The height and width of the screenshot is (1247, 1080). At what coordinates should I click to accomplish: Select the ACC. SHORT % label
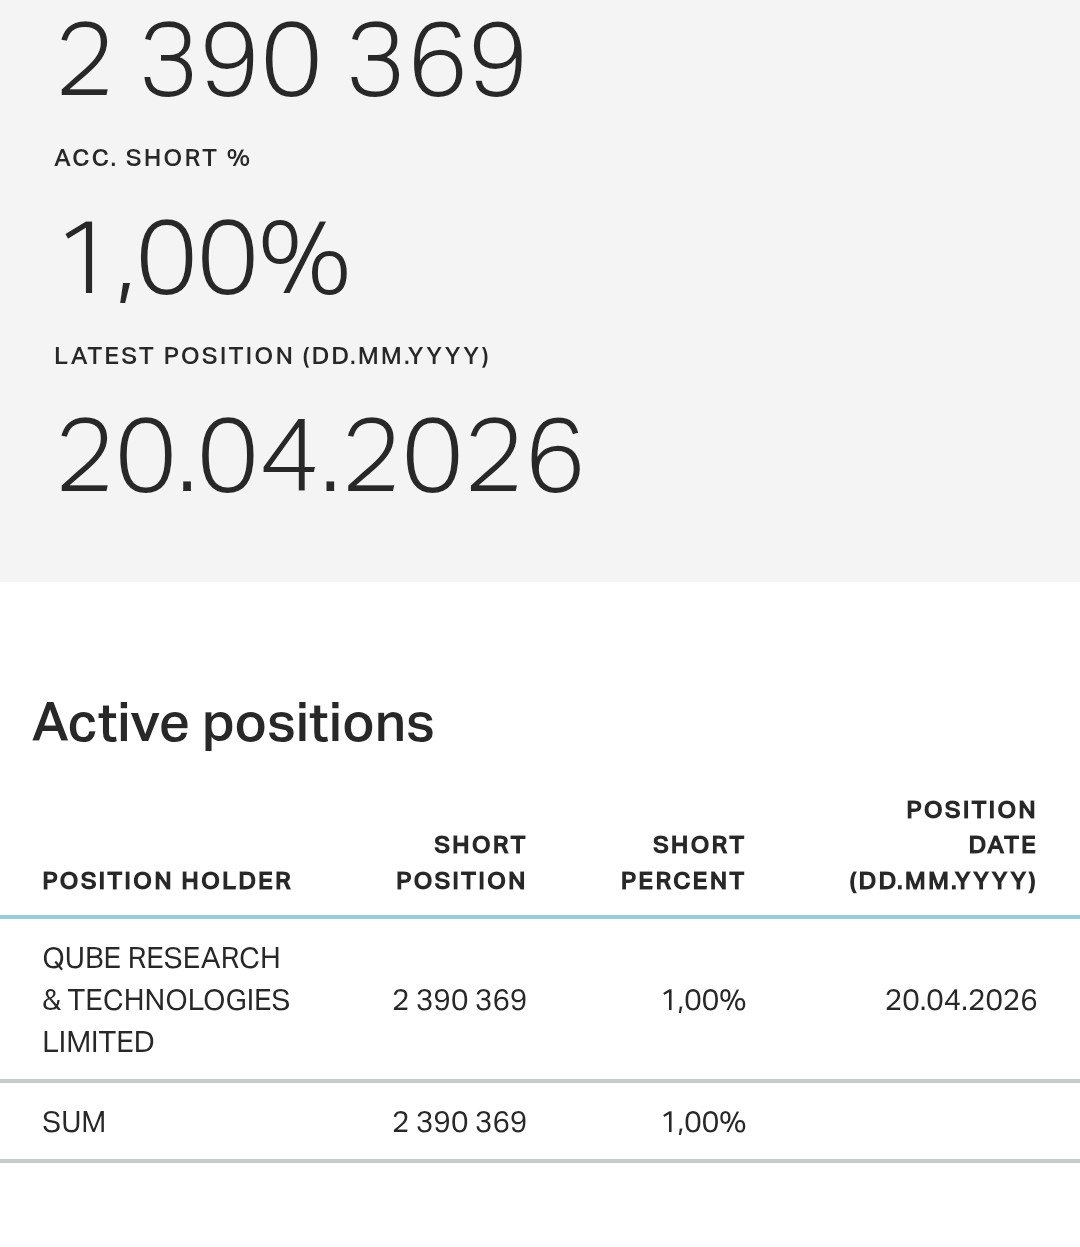click(x=152, y=158)
